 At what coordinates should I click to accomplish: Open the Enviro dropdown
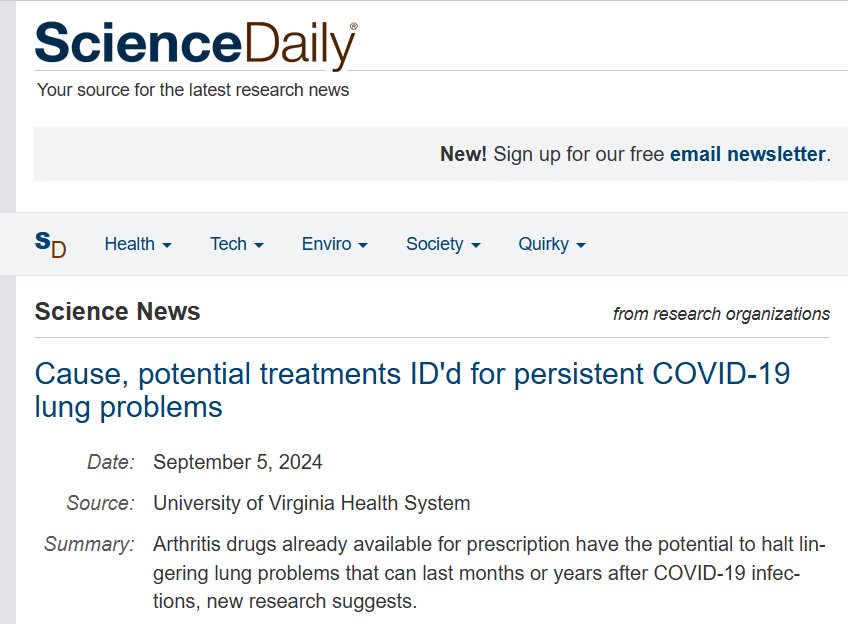click(334, 244)
